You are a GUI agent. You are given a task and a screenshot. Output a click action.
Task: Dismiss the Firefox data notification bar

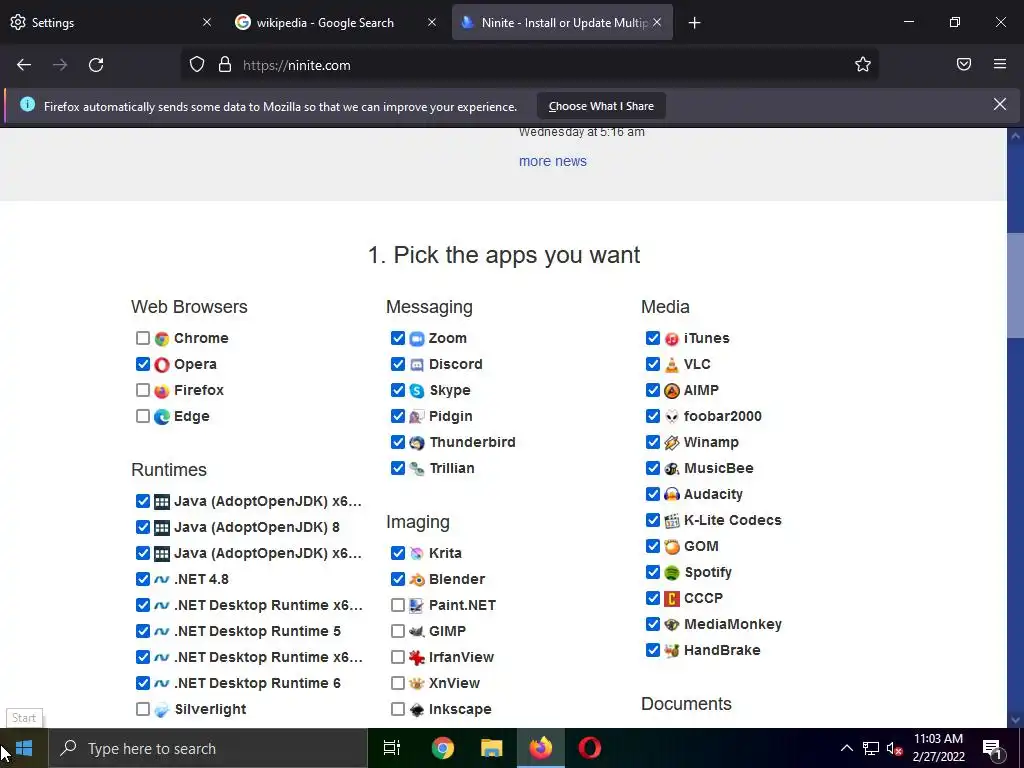1000,104
